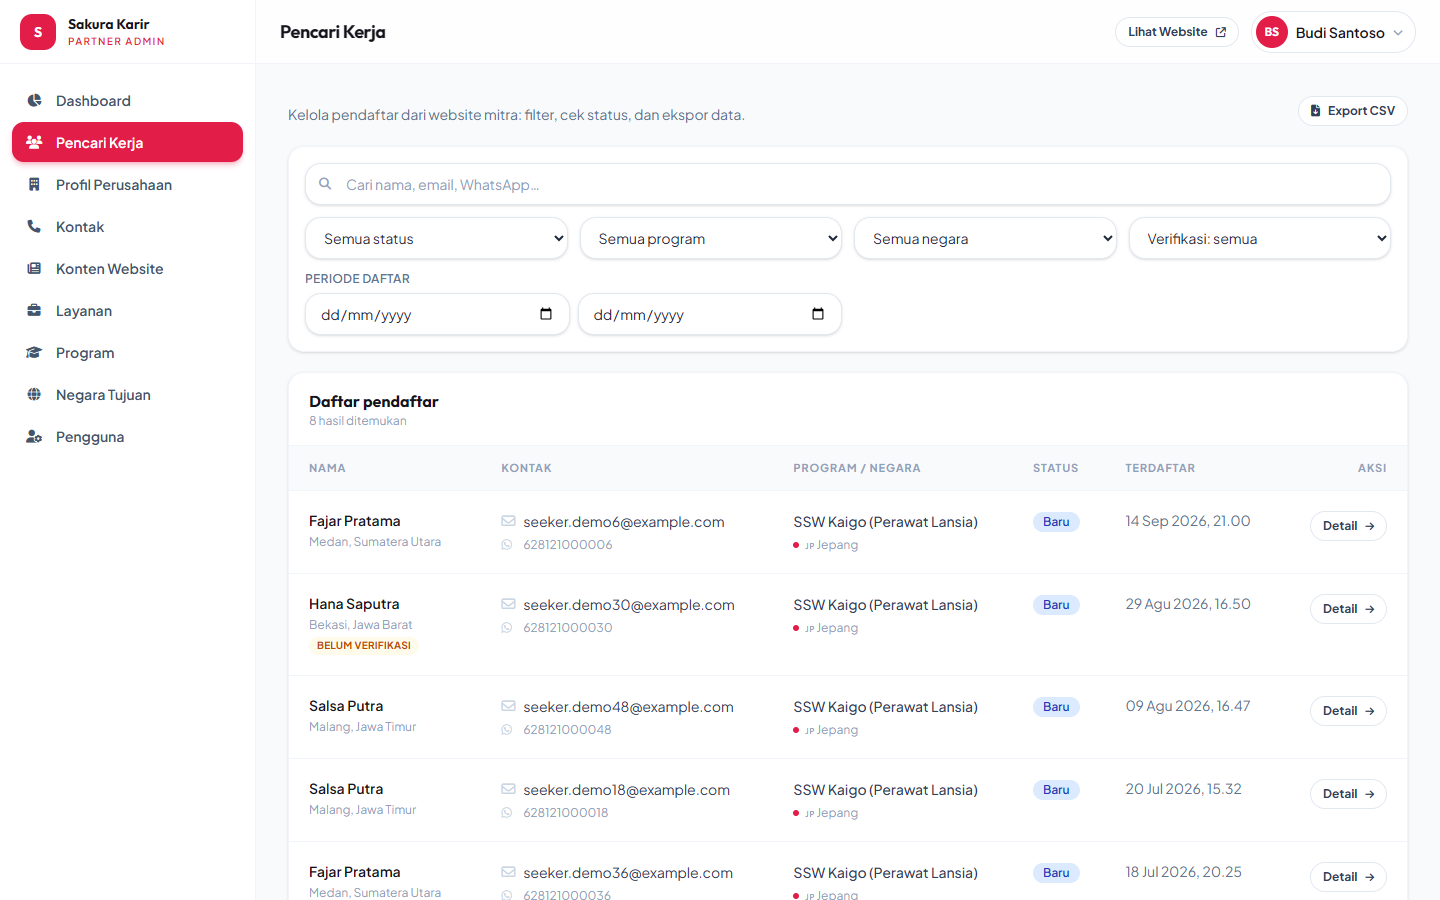Open Detail for Hana Saputra
This screenshot has height=900, width=1440.
tap(1348, 609)
